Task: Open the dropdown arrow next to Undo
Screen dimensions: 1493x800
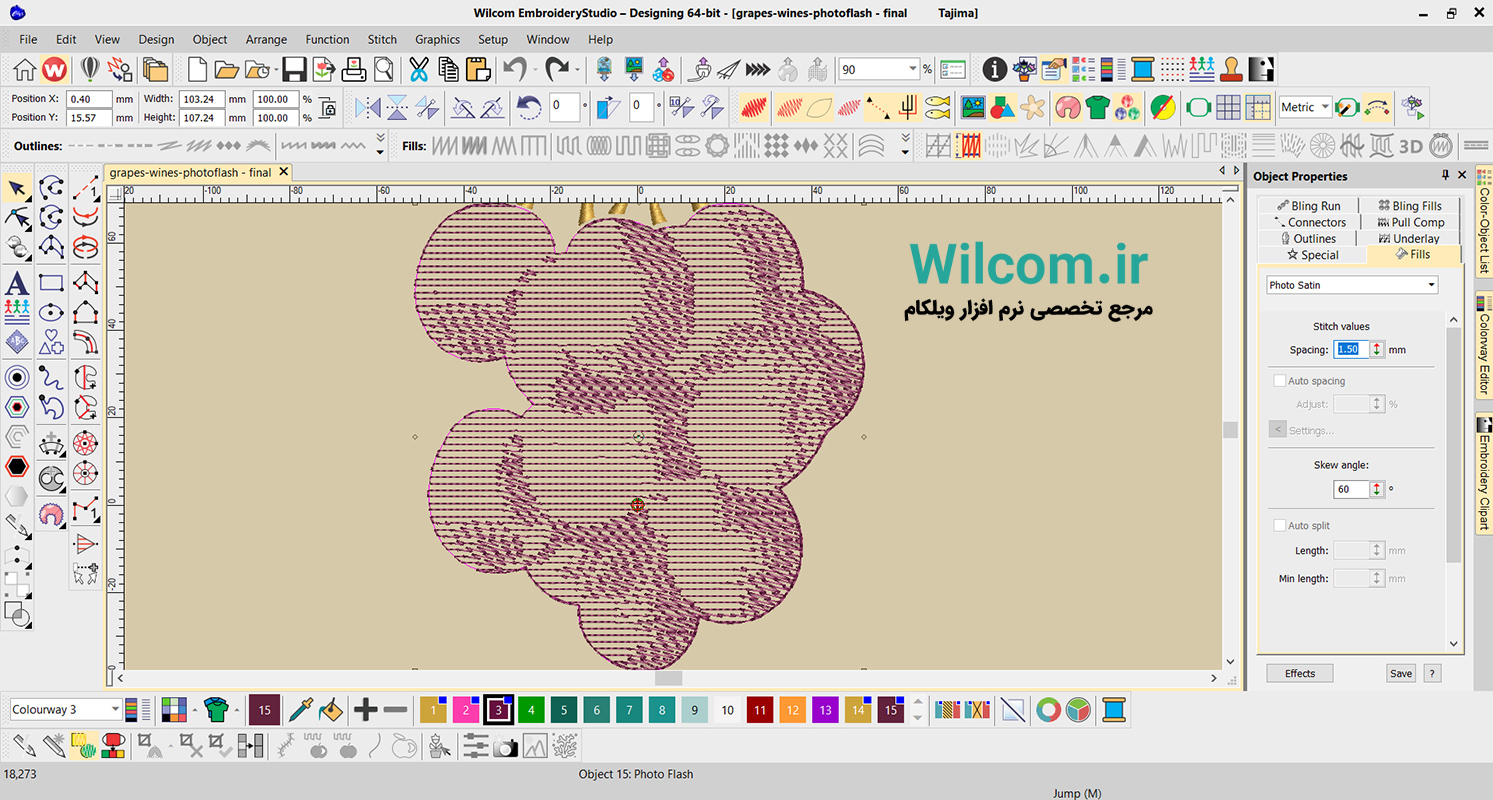Action: click(x=535, y=69)
